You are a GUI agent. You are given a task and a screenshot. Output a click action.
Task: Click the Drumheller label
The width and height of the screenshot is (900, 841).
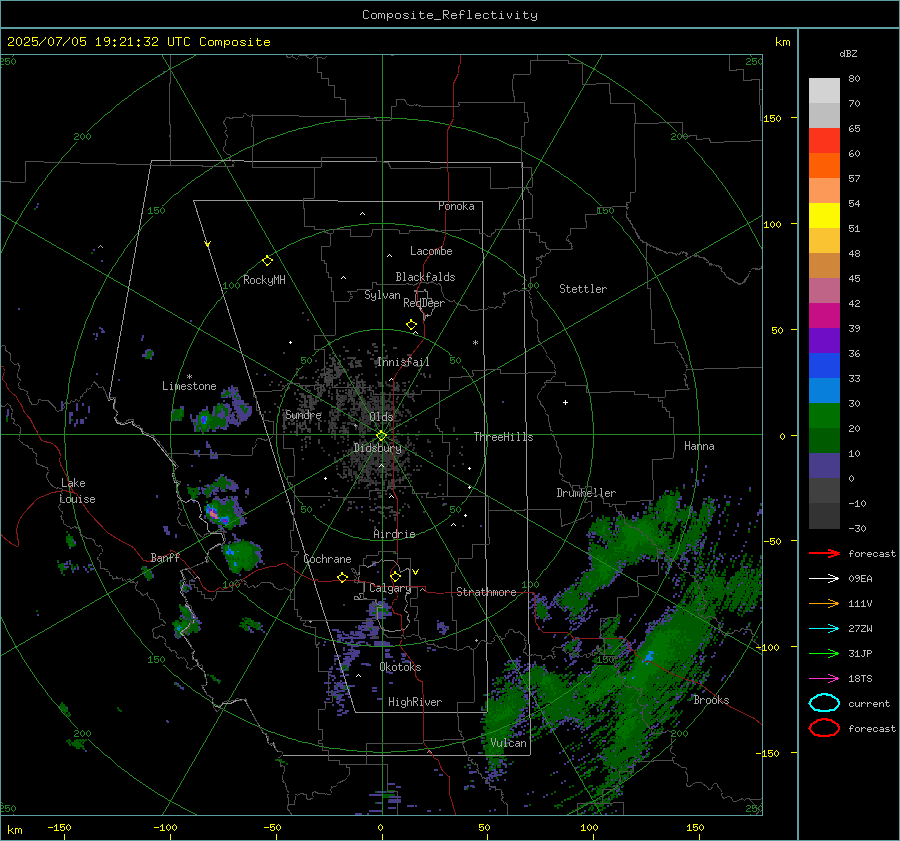(586, 493)
